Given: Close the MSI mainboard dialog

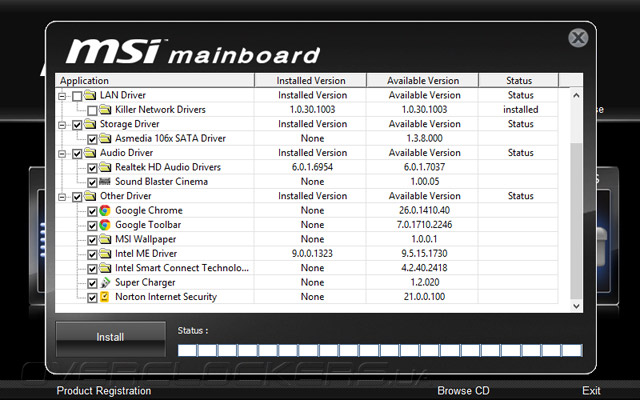Looking at the screenshot, I should (578, 38).
